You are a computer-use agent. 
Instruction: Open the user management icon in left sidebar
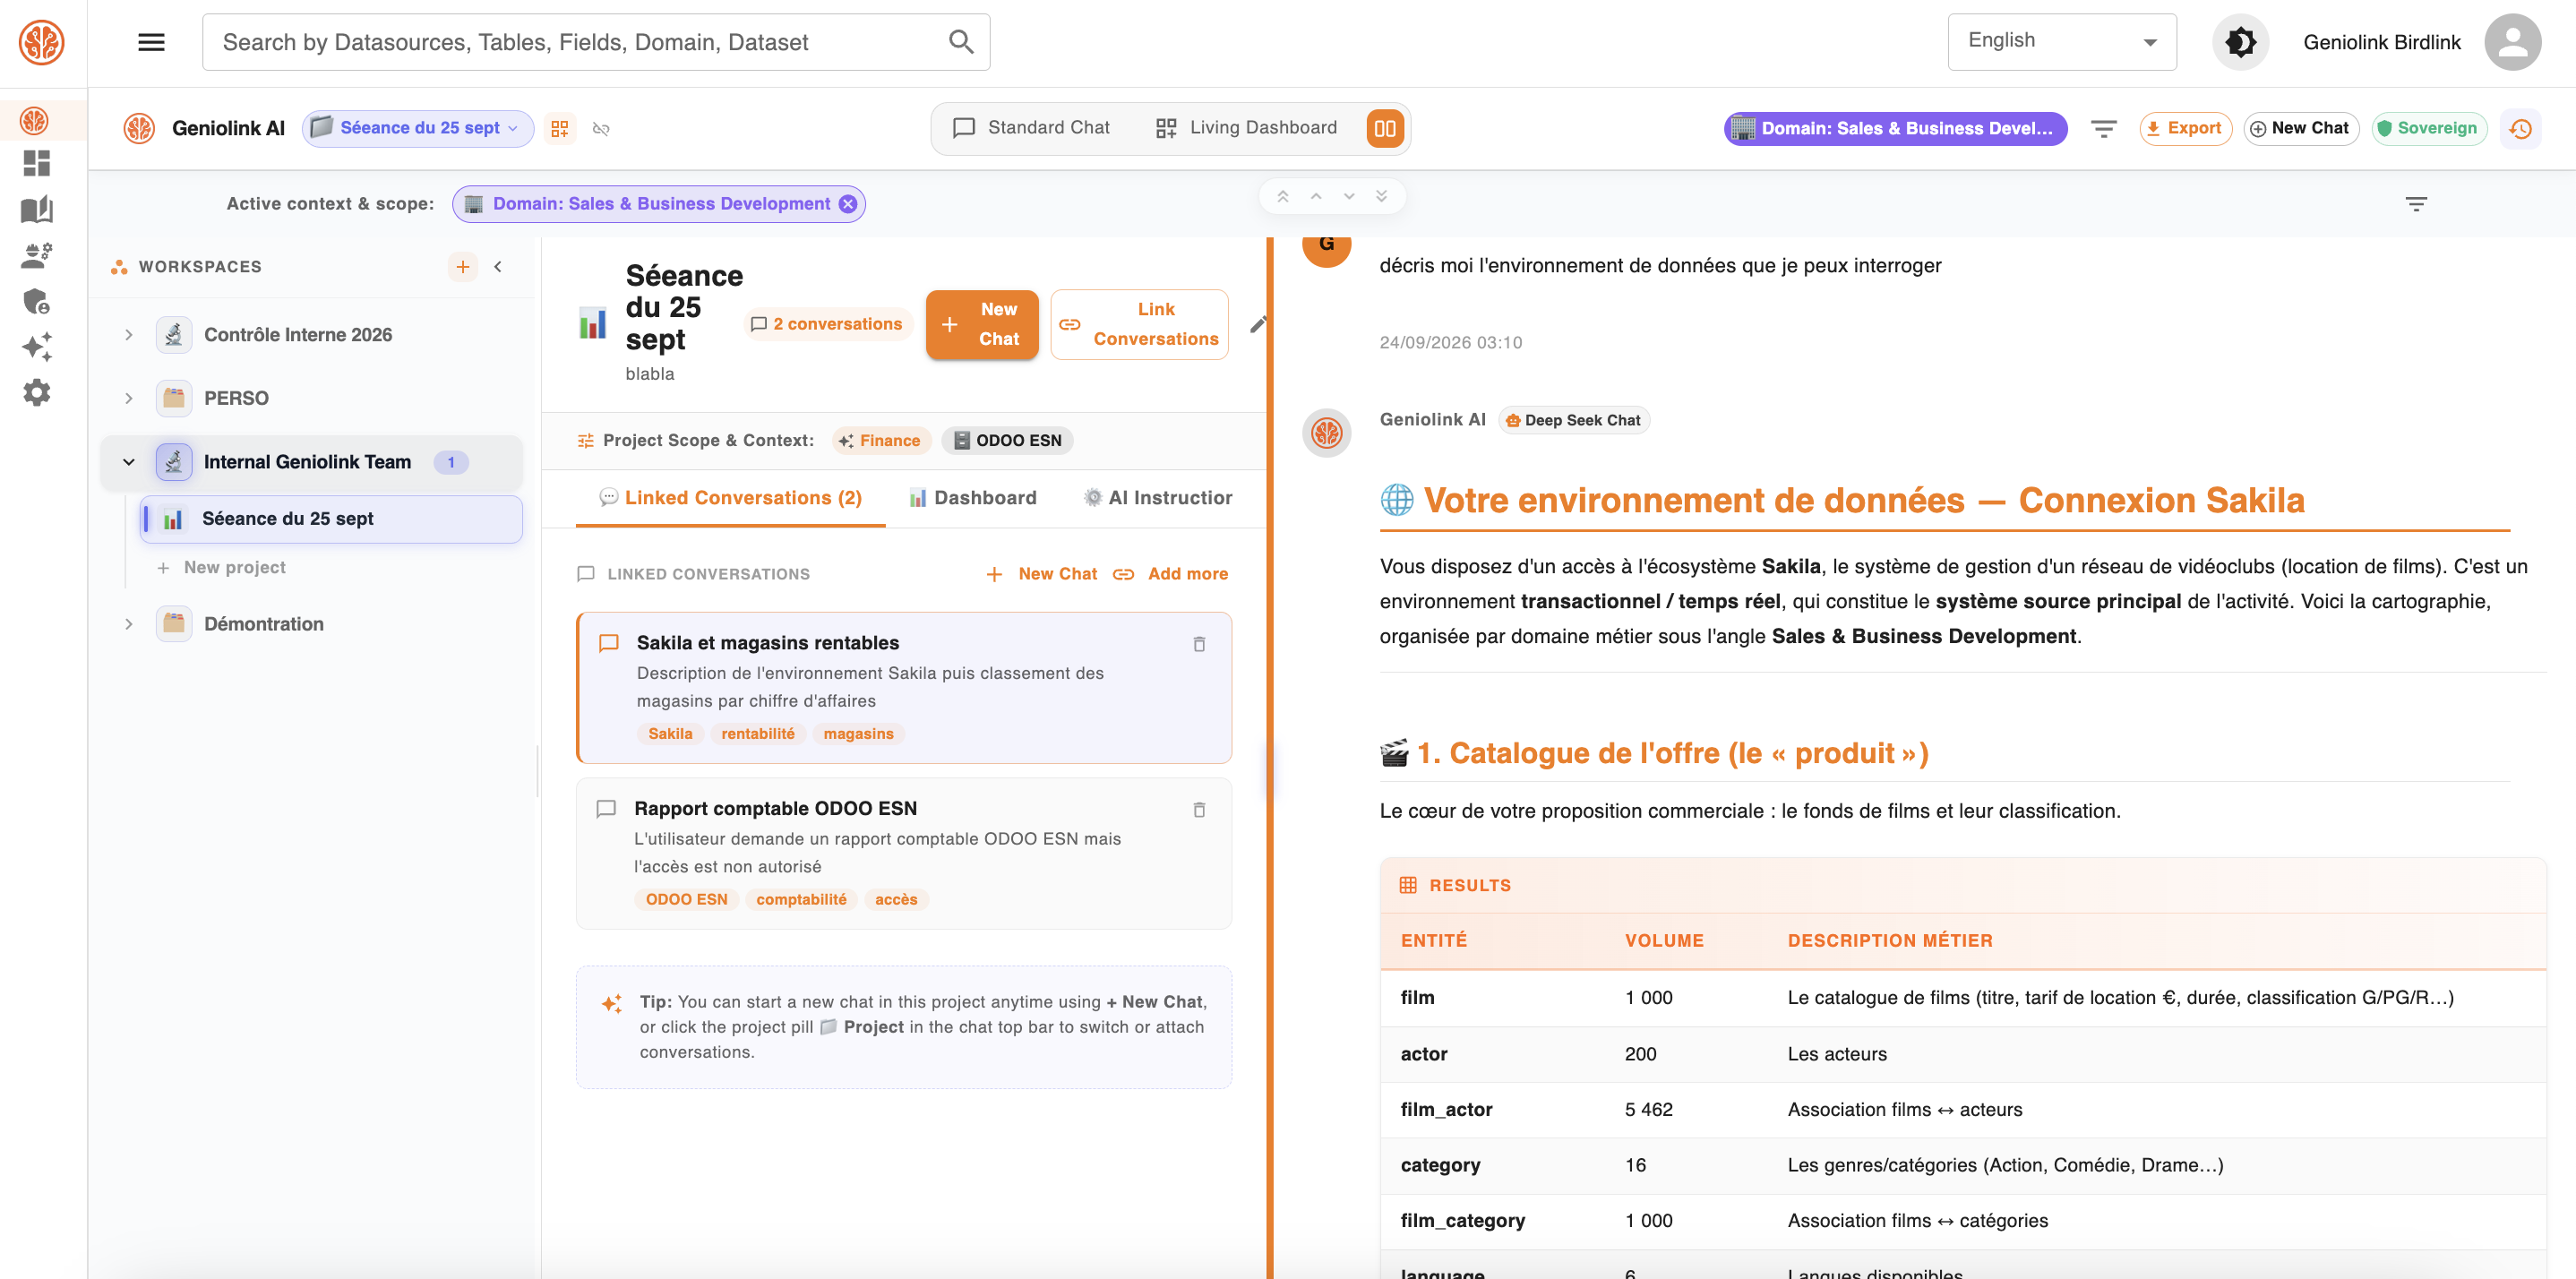[x=36, y=255]
